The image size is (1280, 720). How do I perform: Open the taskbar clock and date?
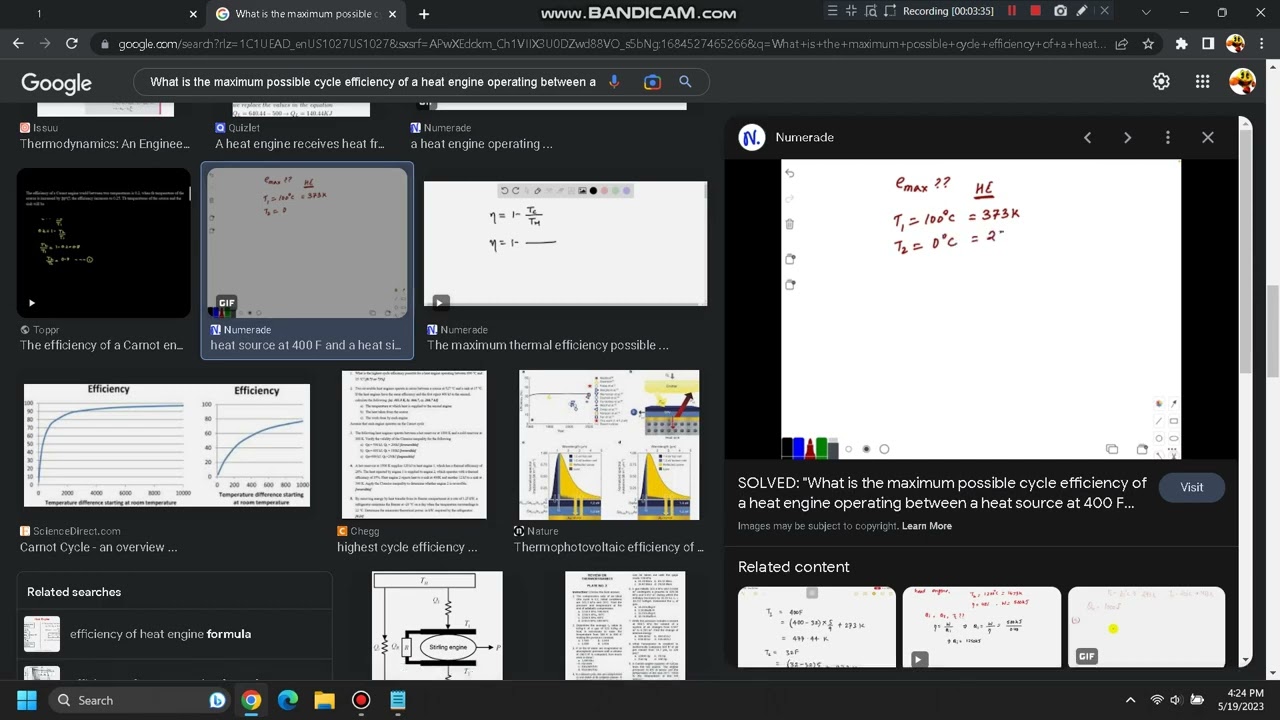1241,700
